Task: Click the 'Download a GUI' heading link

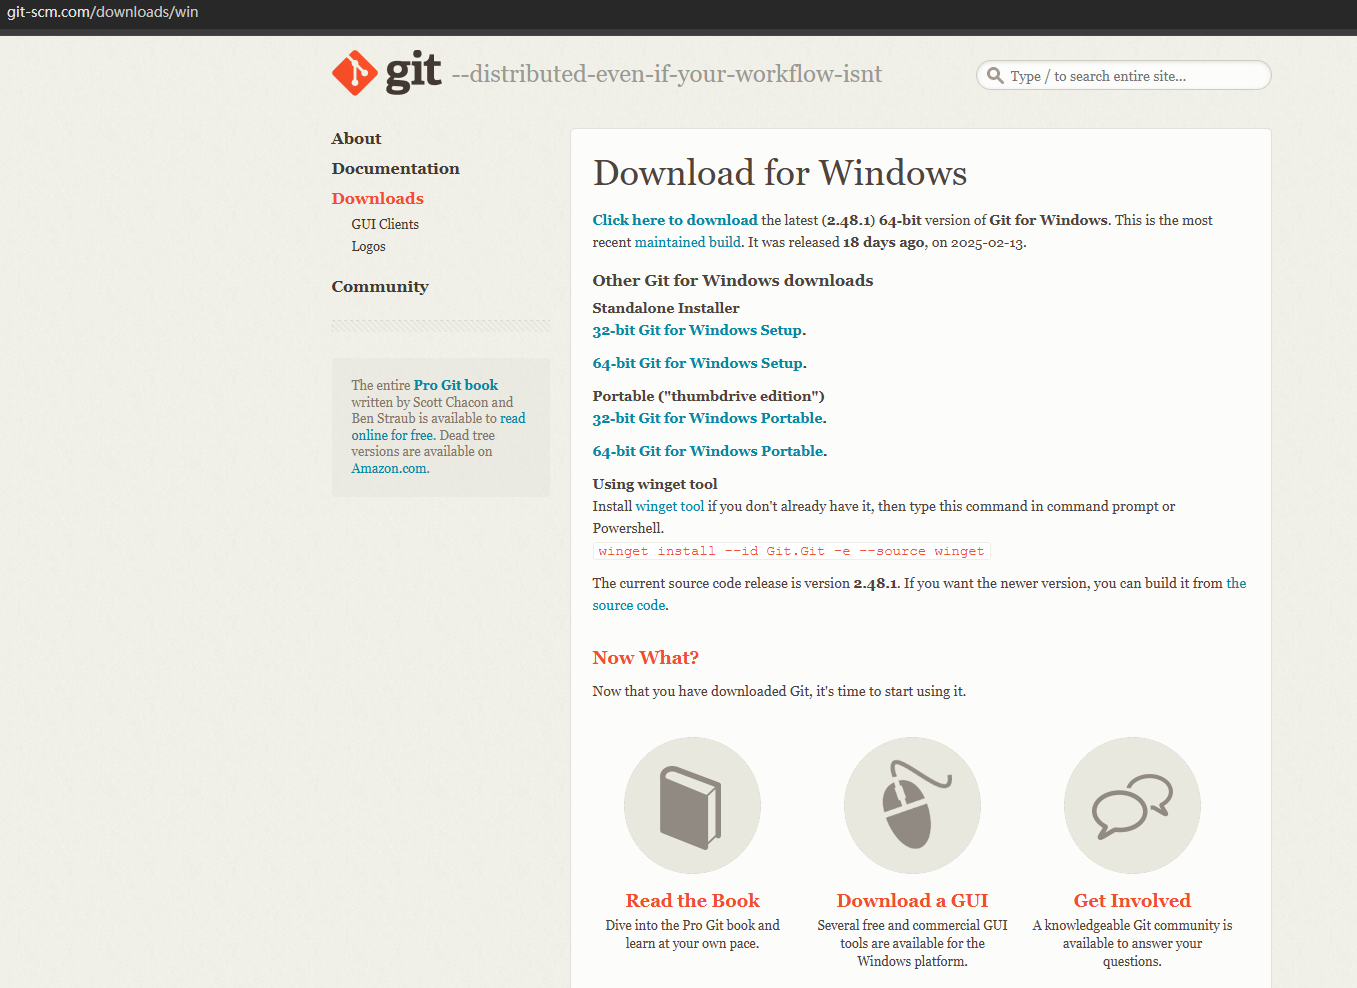Action: pyautogui.click(x=912, y=900)
